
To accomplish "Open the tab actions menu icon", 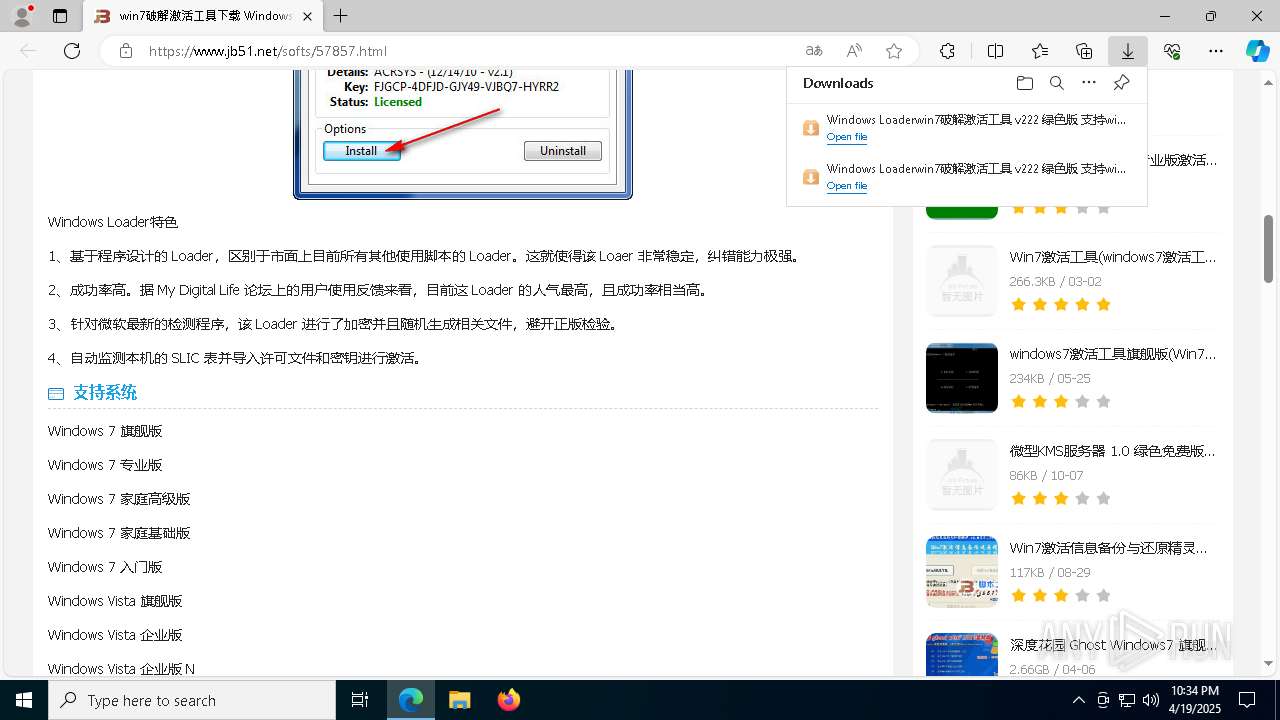I will (60, 16).
